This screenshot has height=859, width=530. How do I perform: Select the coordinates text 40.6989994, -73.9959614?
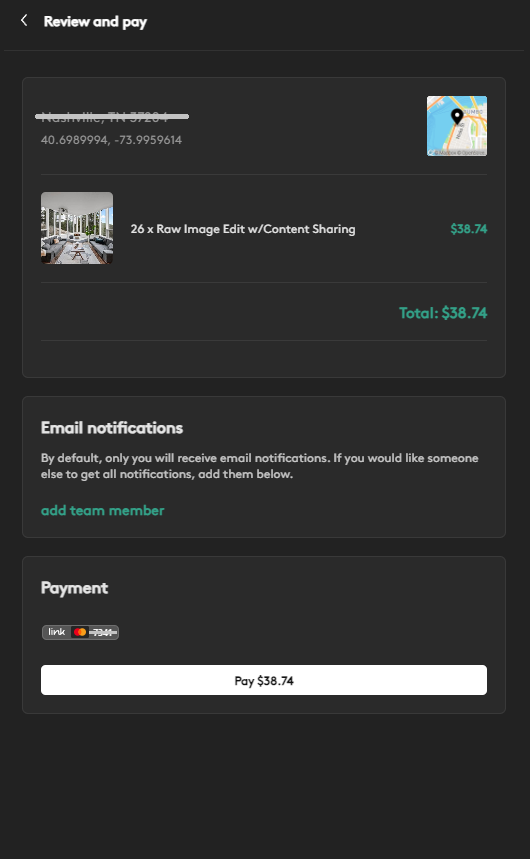pos(111,140)
